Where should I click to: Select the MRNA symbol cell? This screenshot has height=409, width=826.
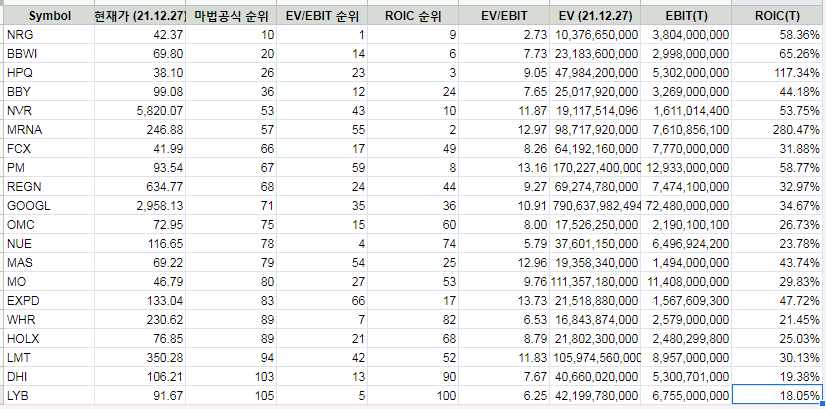(50, 130)
